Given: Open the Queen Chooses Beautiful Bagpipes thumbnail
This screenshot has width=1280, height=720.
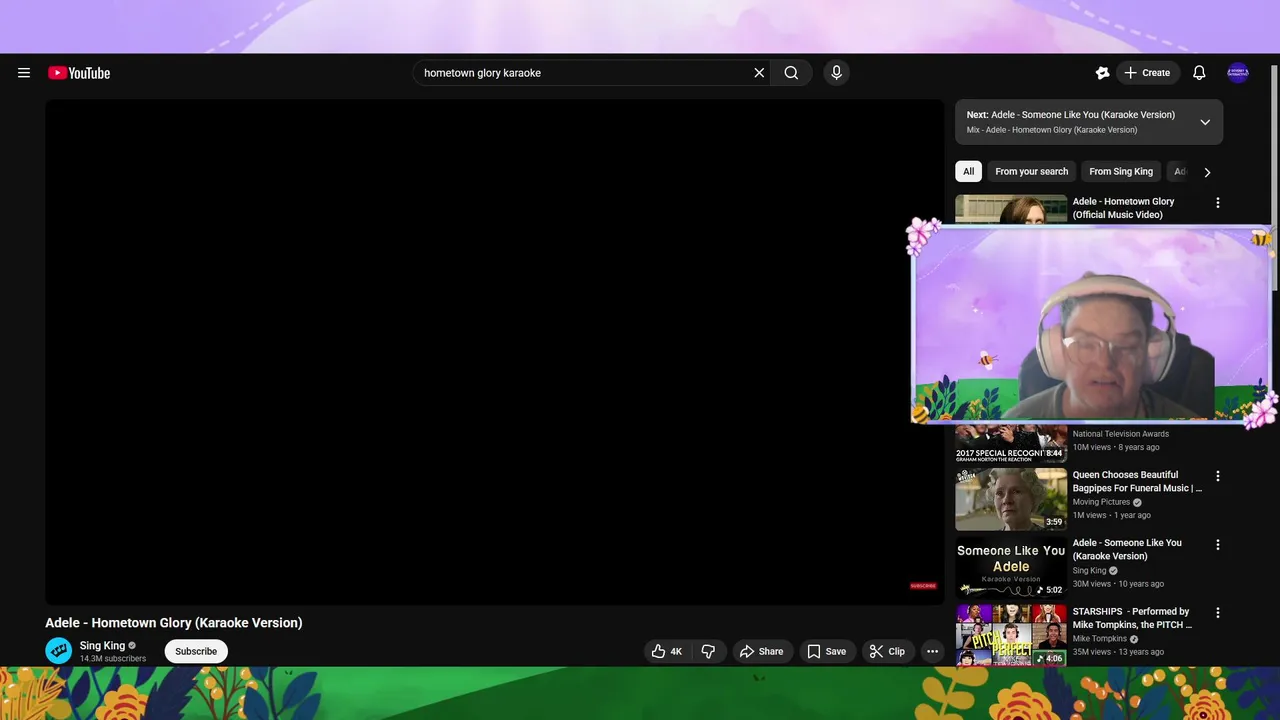Looking at the screenshot, I should point(1011,499).
